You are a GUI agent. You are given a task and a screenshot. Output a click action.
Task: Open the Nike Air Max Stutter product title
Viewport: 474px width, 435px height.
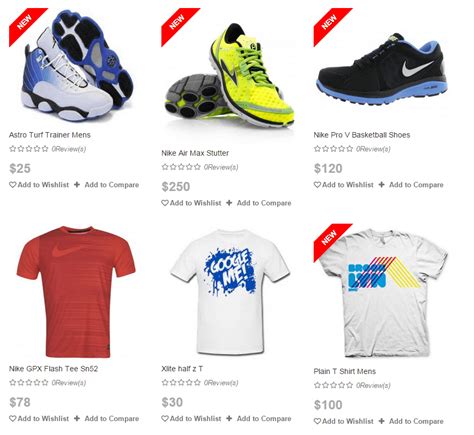[195, 153]
